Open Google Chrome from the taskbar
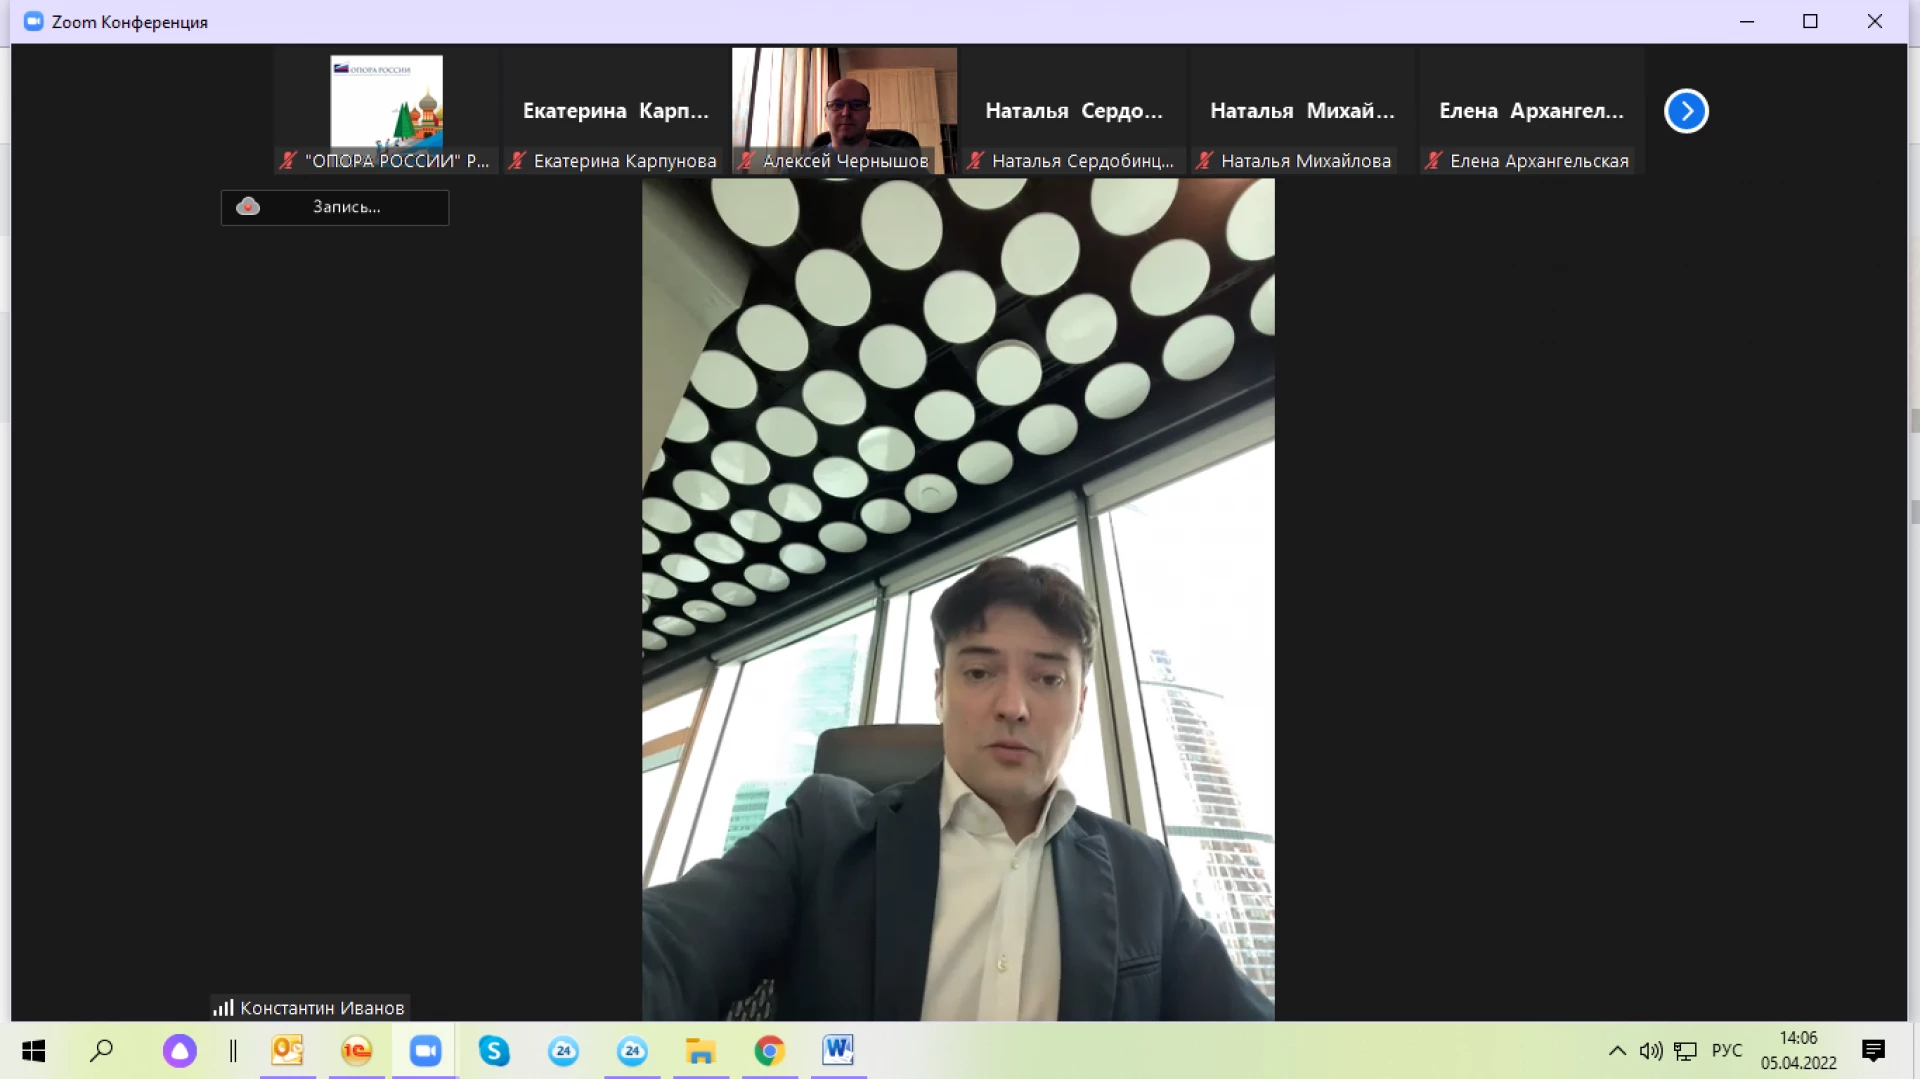 769,1050
